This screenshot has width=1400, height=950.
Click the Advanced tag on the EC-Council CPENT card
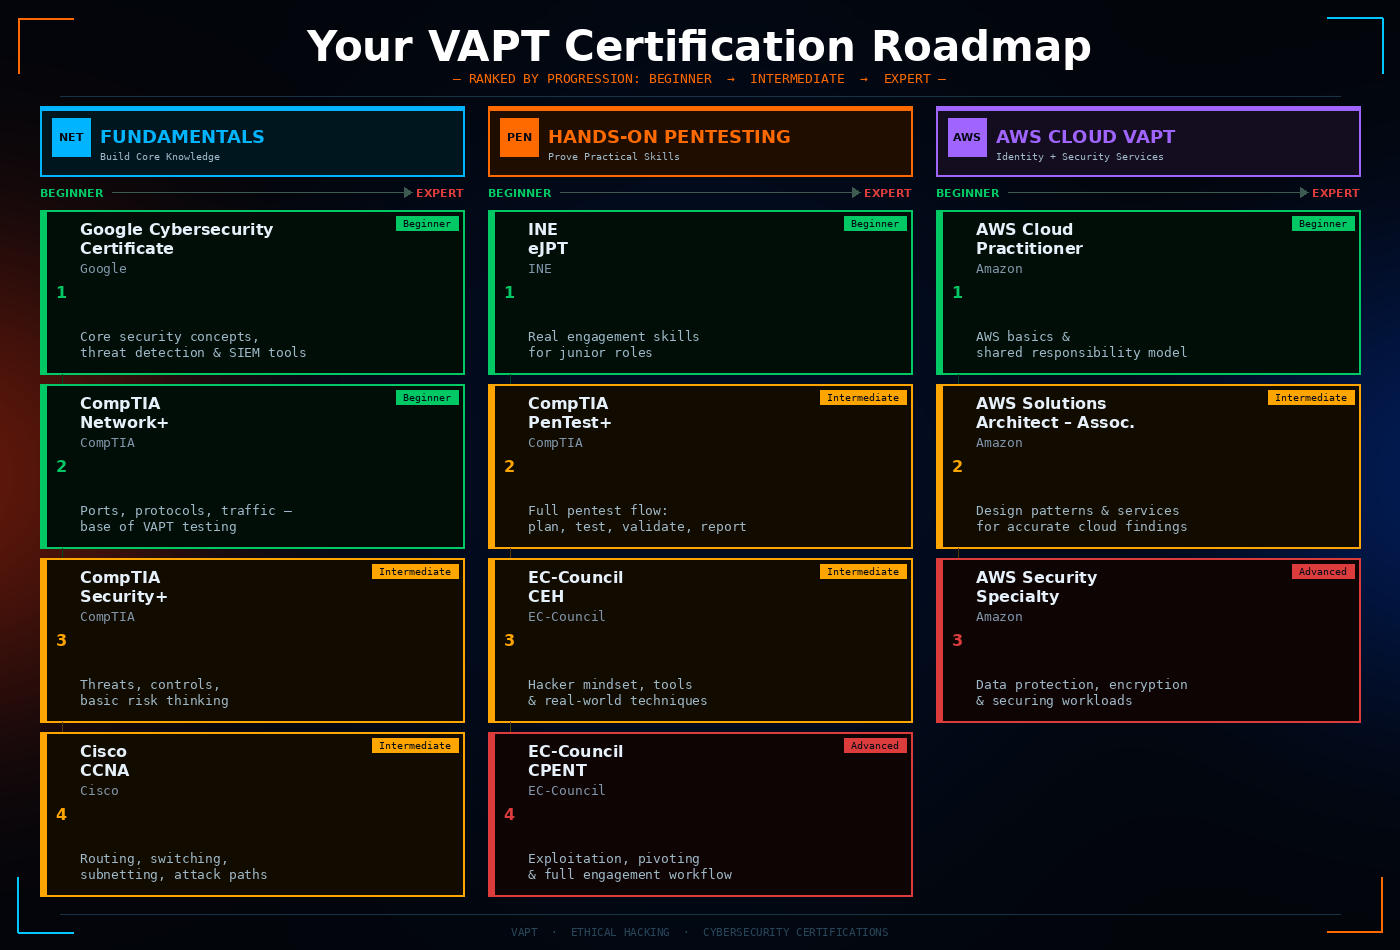pos(875,746)
